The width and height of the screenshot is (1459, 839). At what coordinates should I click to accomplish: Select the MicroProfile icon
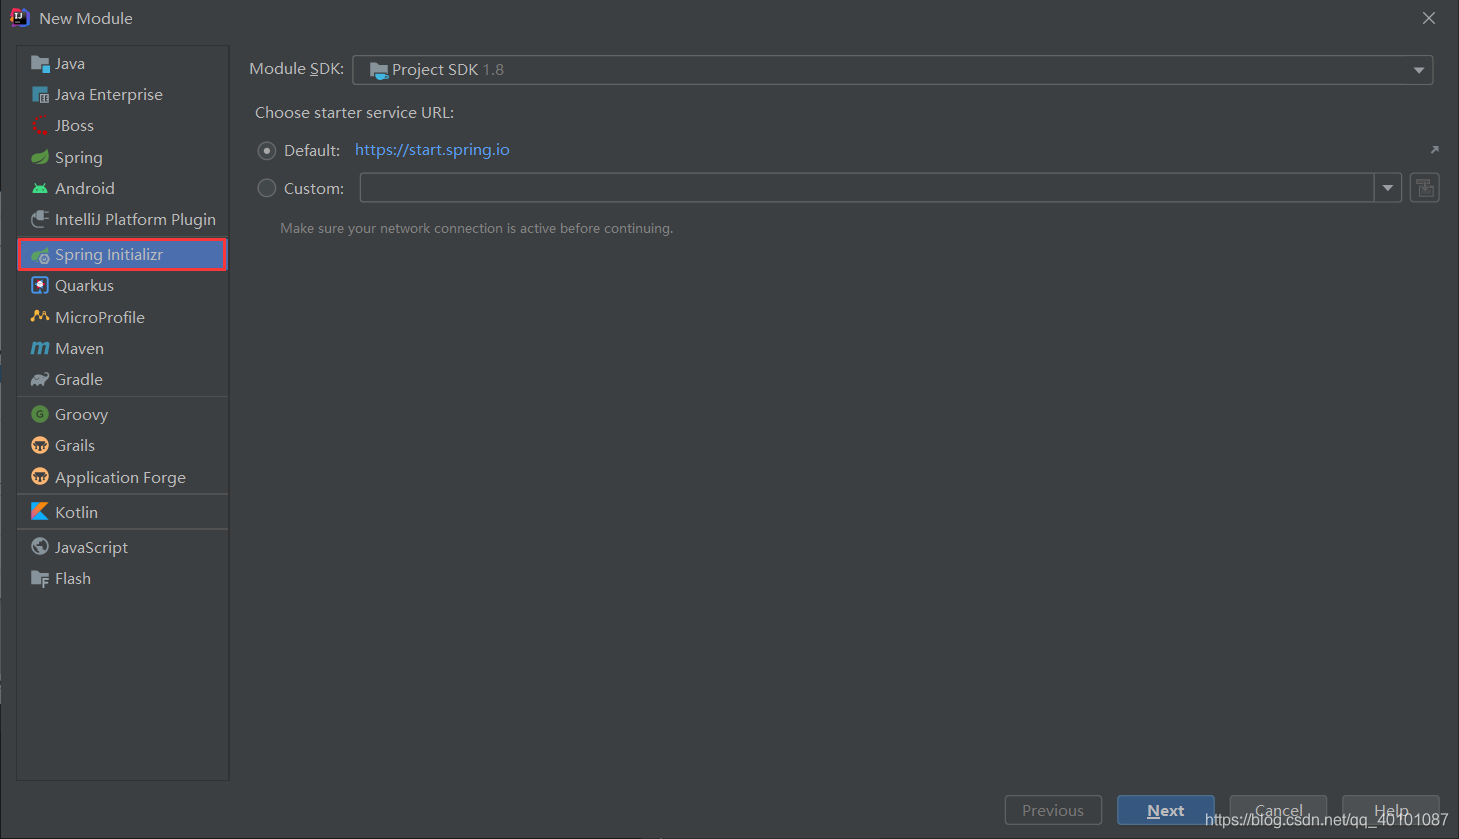(x=40, y=317)
